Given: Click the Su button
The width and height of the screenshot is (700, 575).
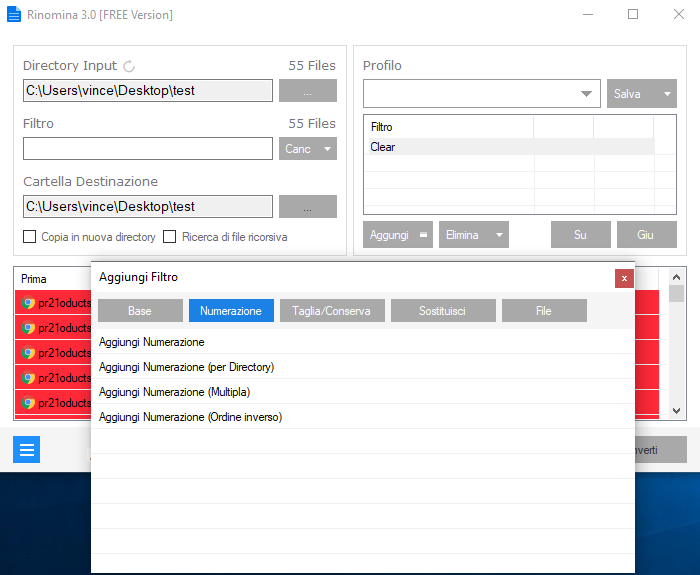Looking at the screenshot, I should tap(580, 235).
